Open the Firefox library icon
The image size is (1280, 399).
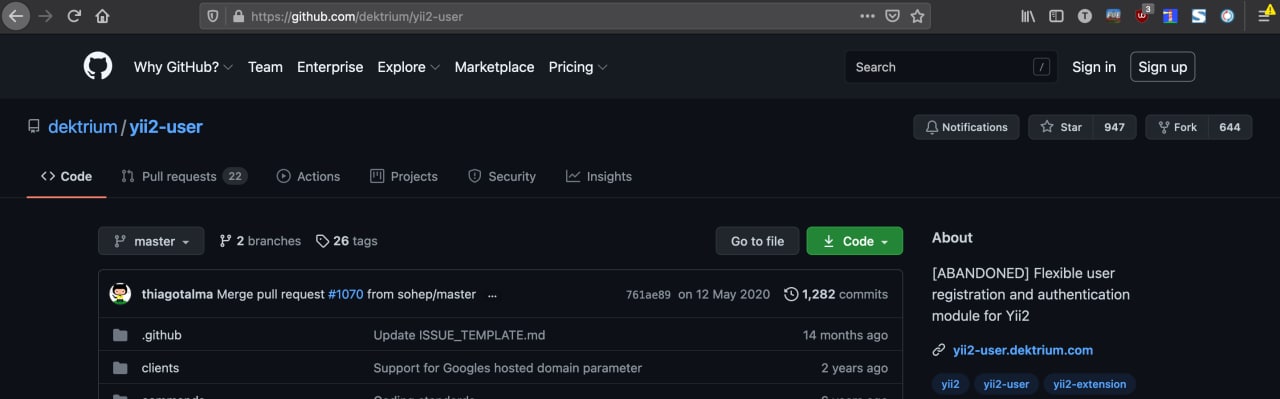click(1028, 16)
